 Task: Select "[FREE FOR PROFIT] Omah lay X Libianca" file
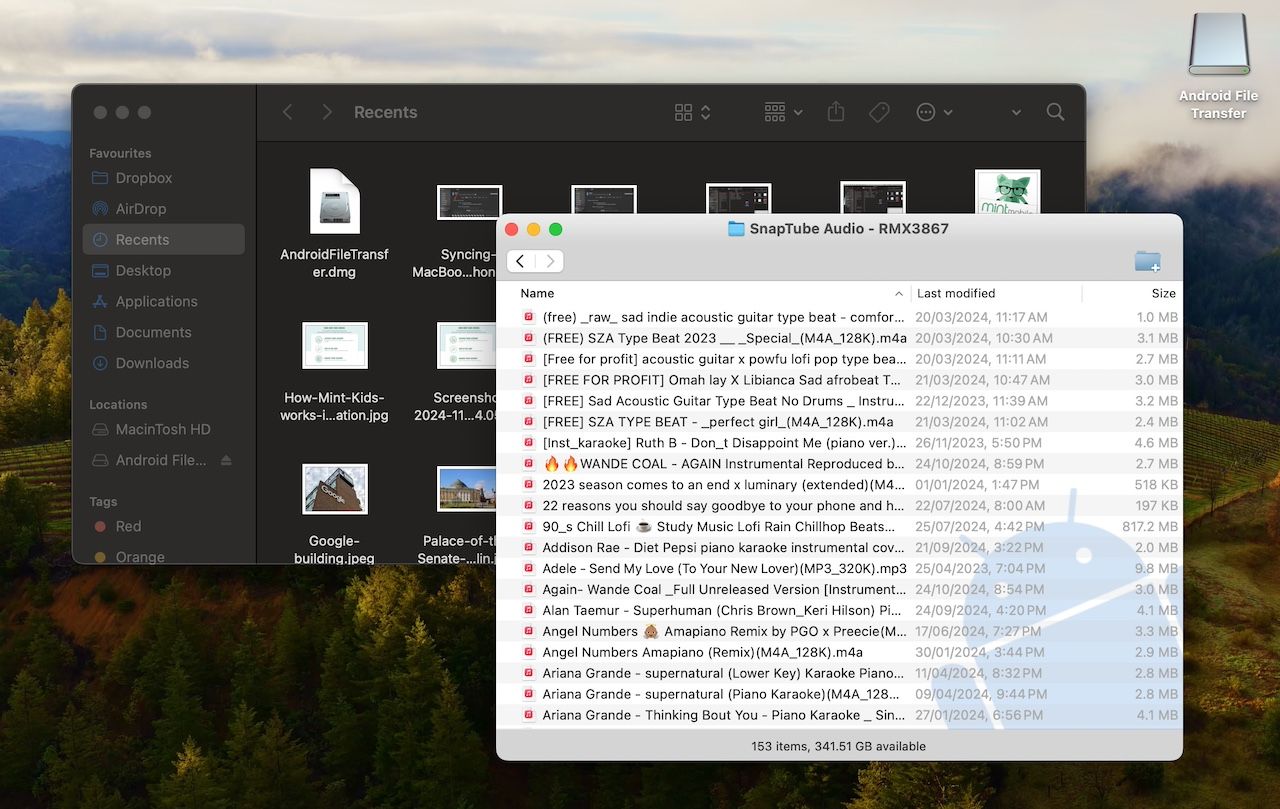(x=839, y=380)
